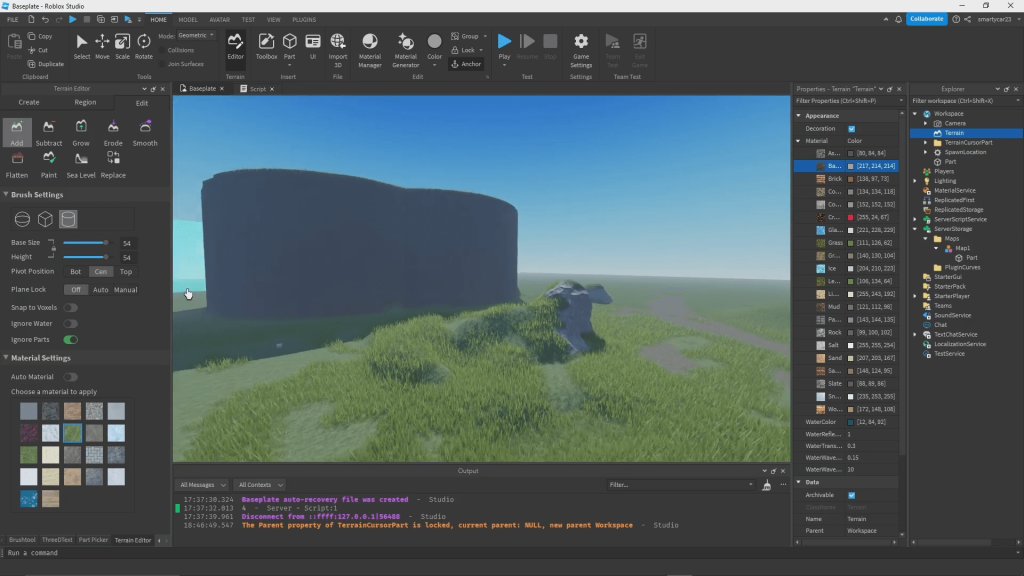Set Plane Lock to Auto
Image resolution: width=1024 pixels, height=576 pixels.
coord(101,290)
